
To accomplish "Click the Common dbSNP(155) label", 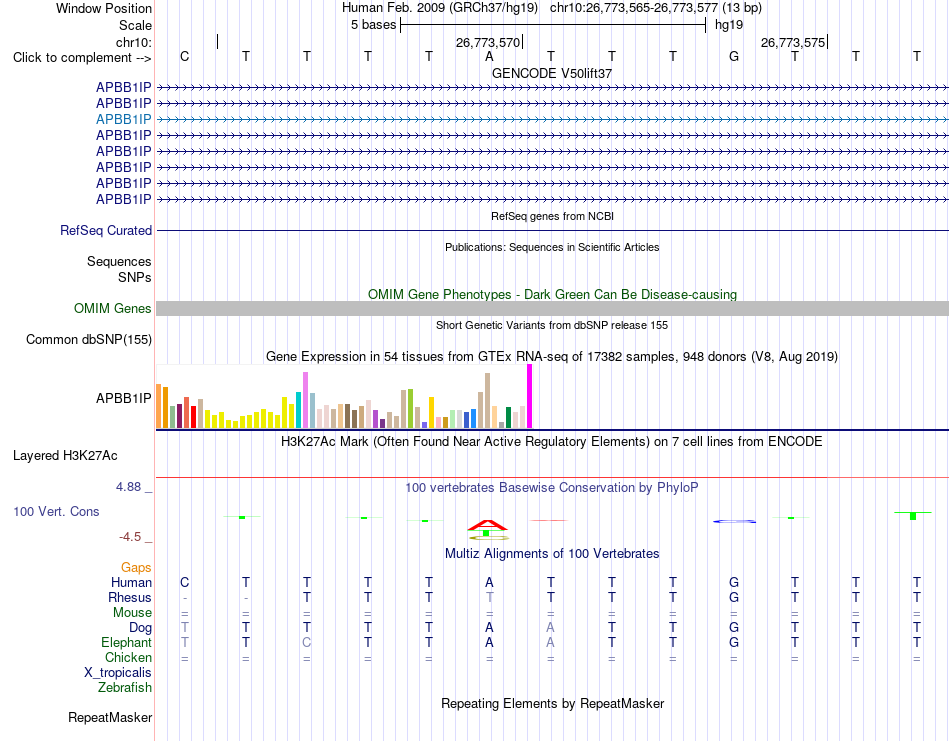I will (89, 339).
